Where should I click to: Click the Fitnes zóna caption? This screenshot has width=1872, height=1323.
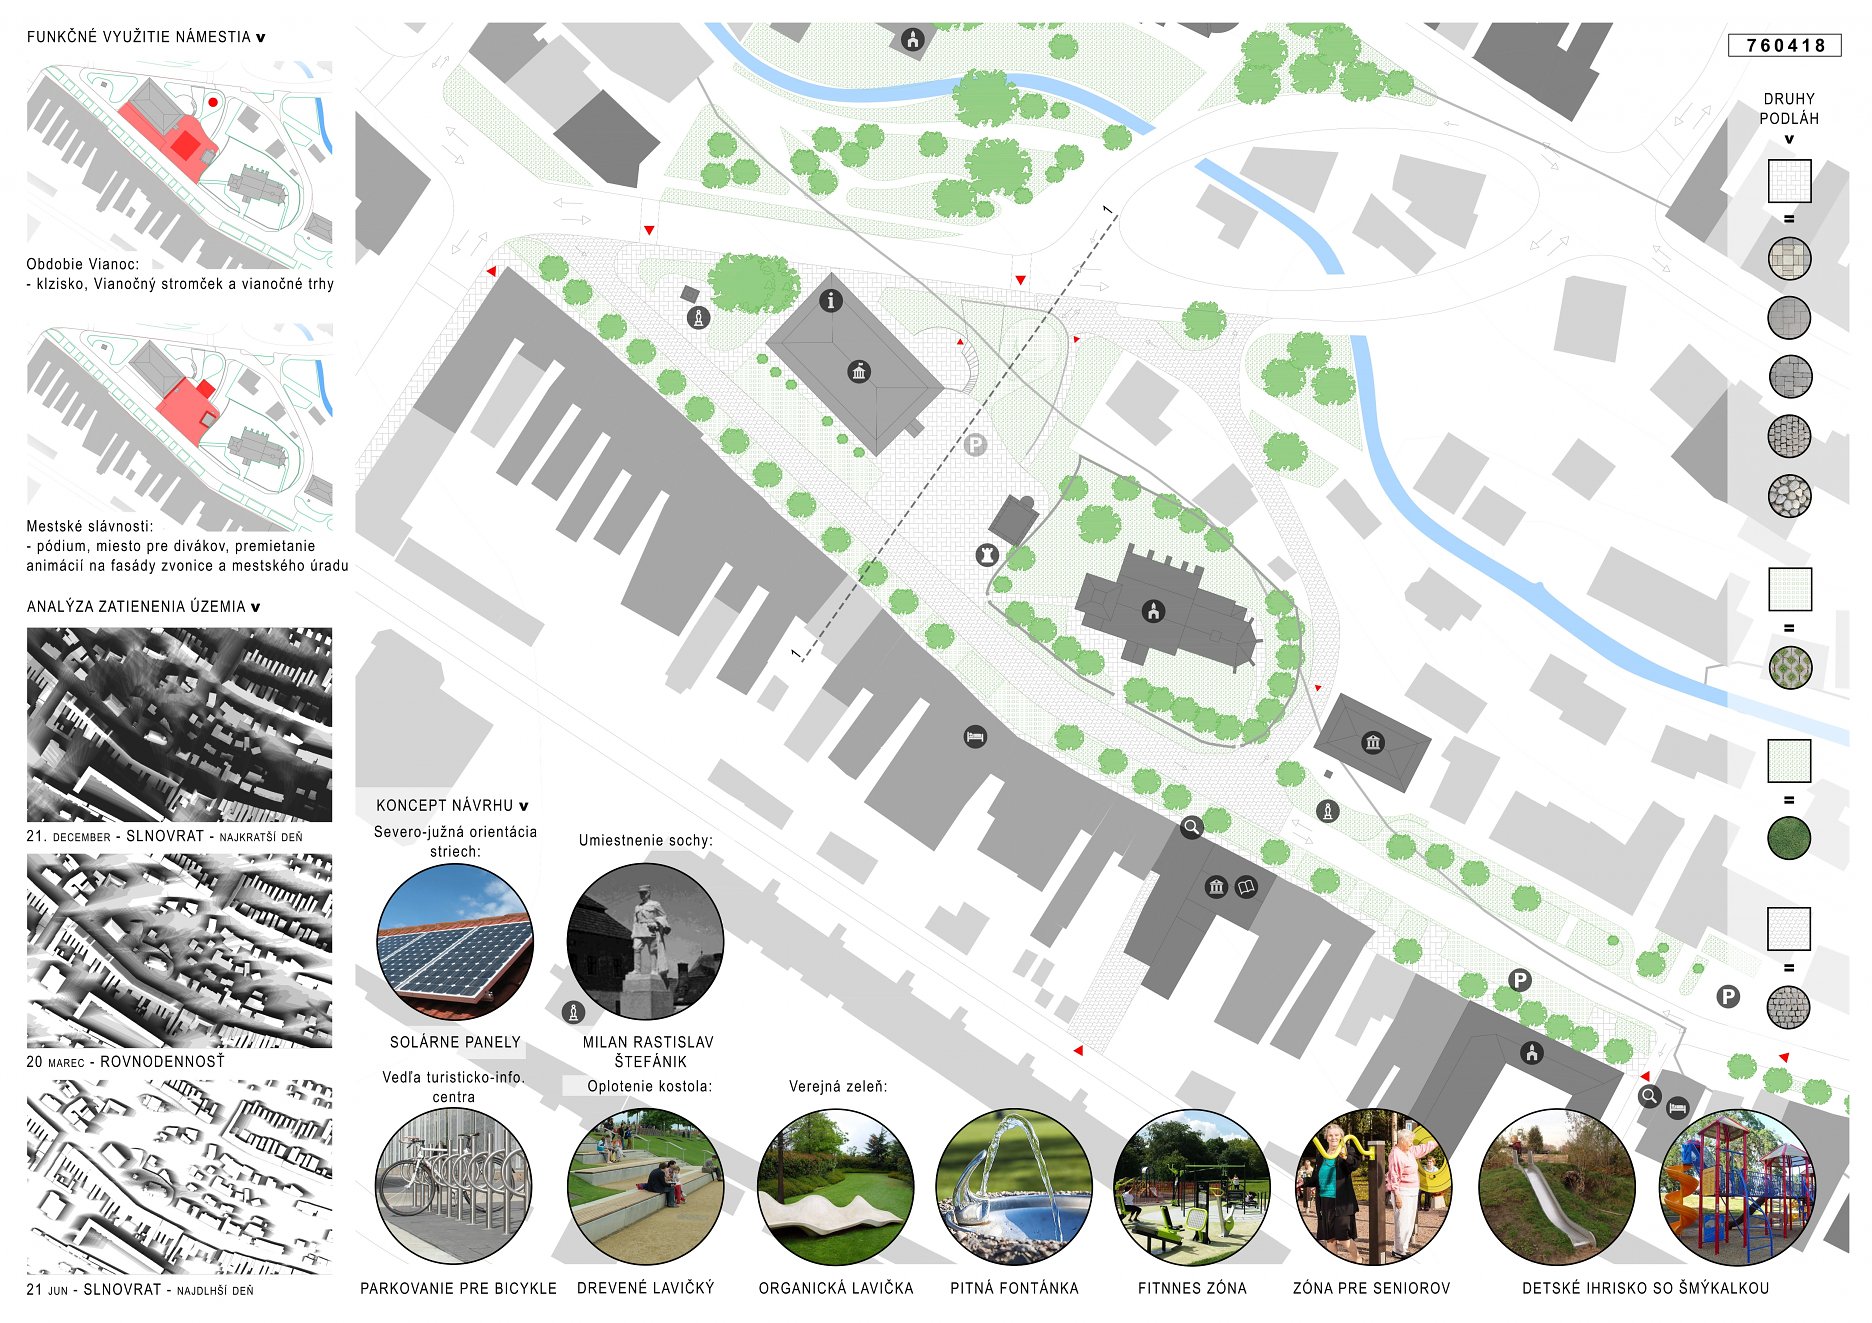tap(1192, 1288)
